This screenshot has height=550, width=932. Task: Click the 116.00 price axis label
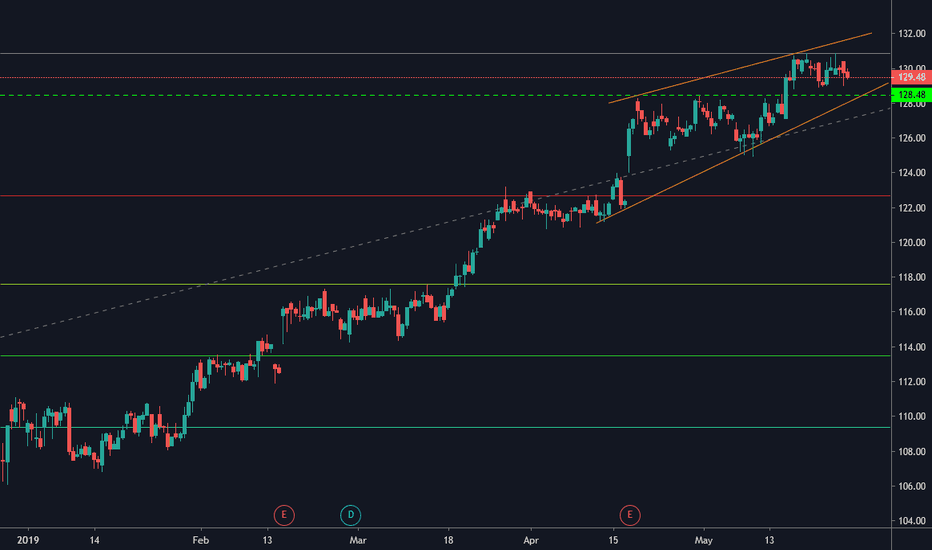pyautogui.click(x=912, y=312)
